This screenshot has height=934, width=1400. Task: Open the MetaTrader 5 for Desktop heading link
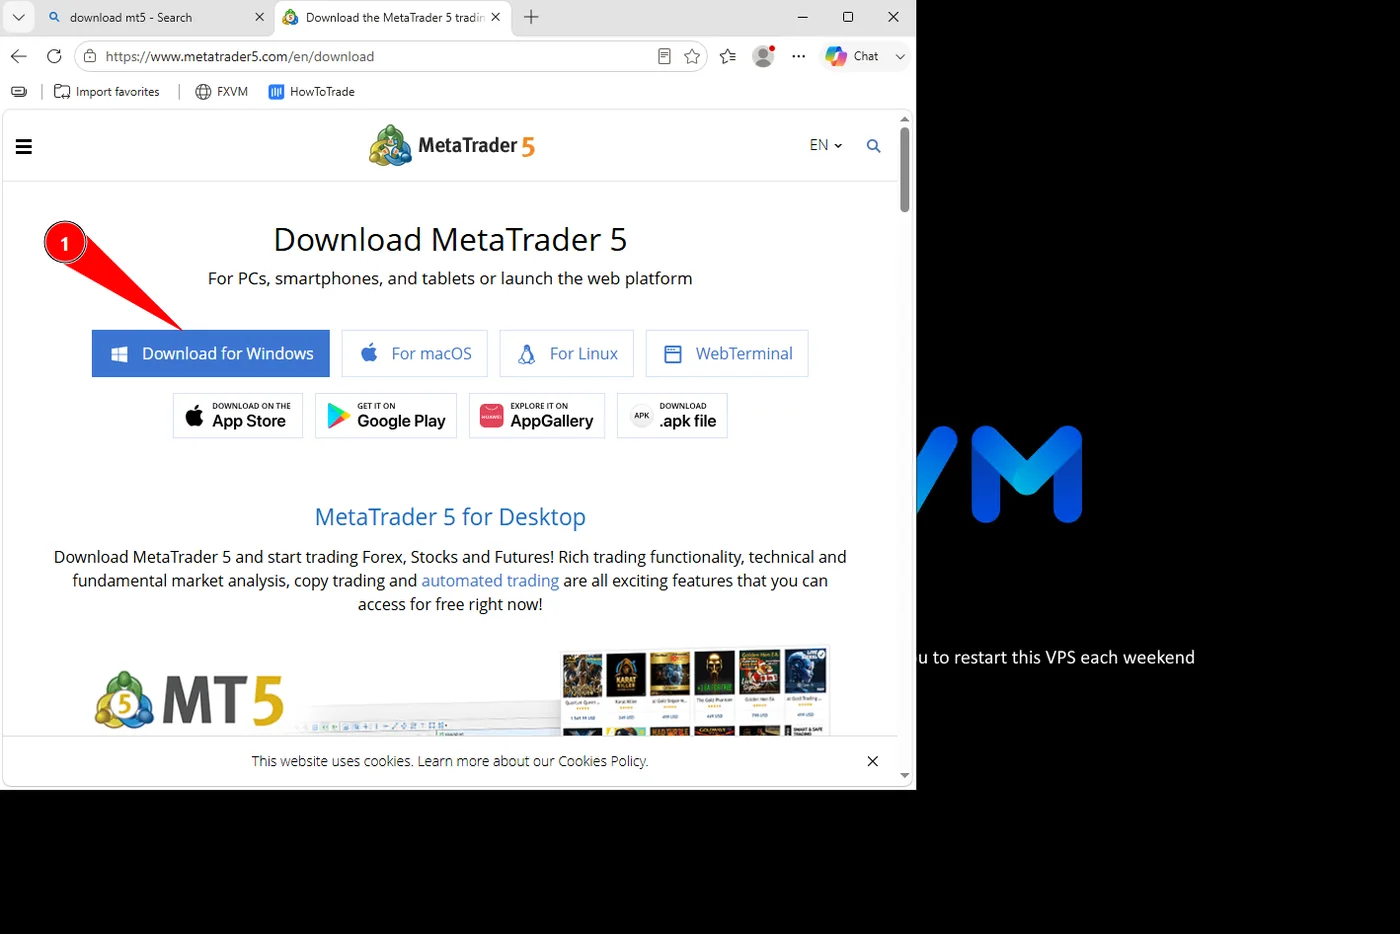[x=450, y=517]
